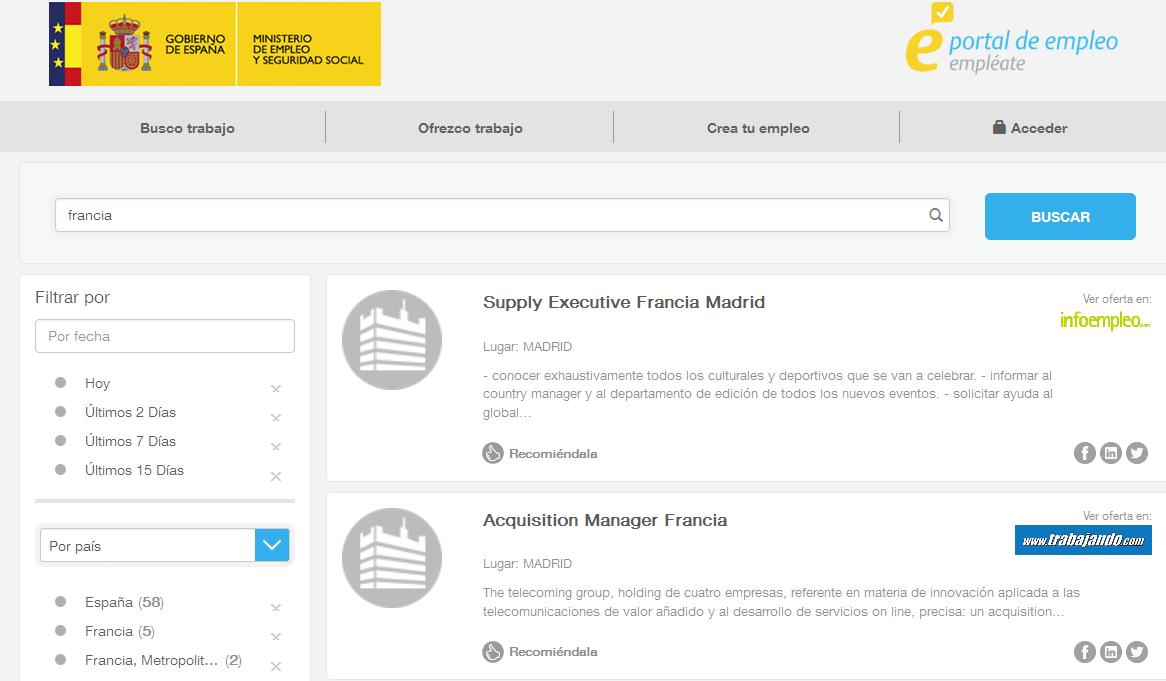The height and width of the screenshot is (681, 1166).
Task: Click the infoempleo logo
Action: (x=1105, y=321)
